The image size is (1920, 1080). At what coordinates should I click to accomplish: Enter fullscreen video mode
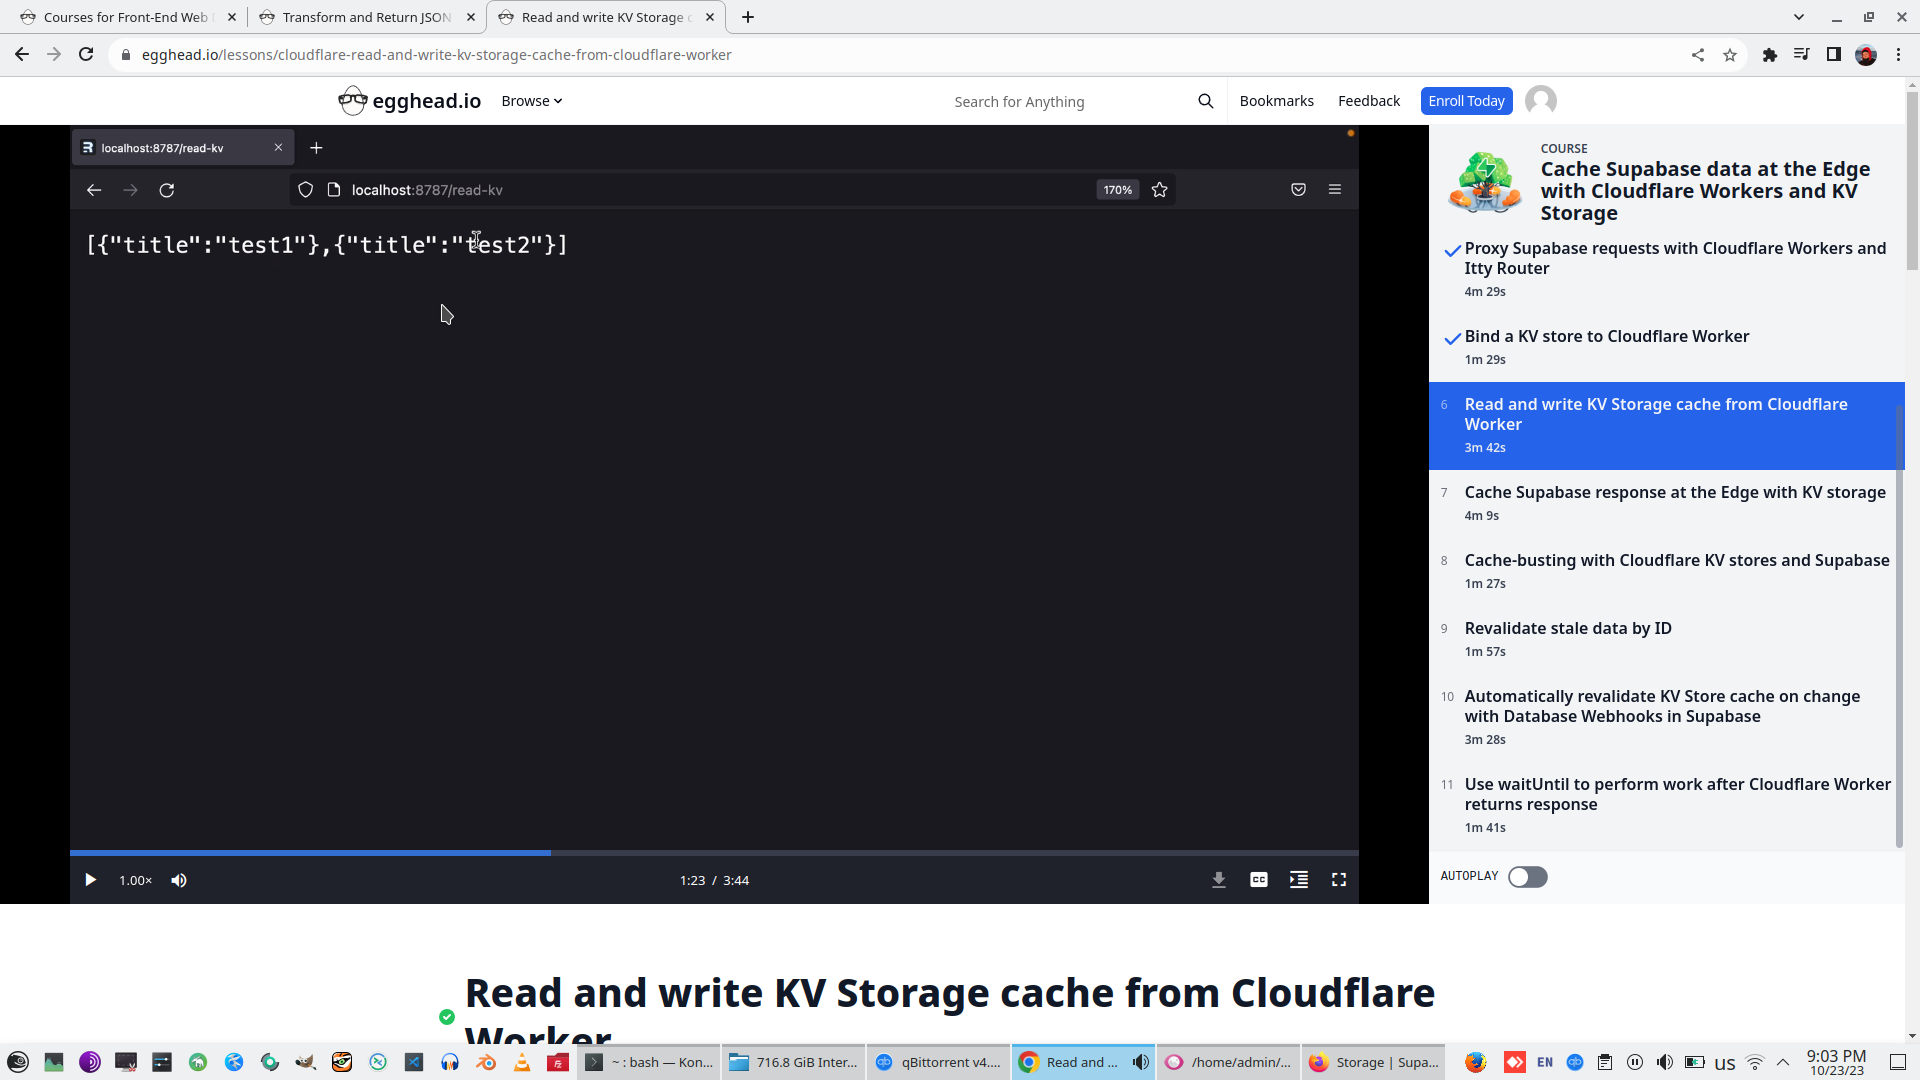1338,880
